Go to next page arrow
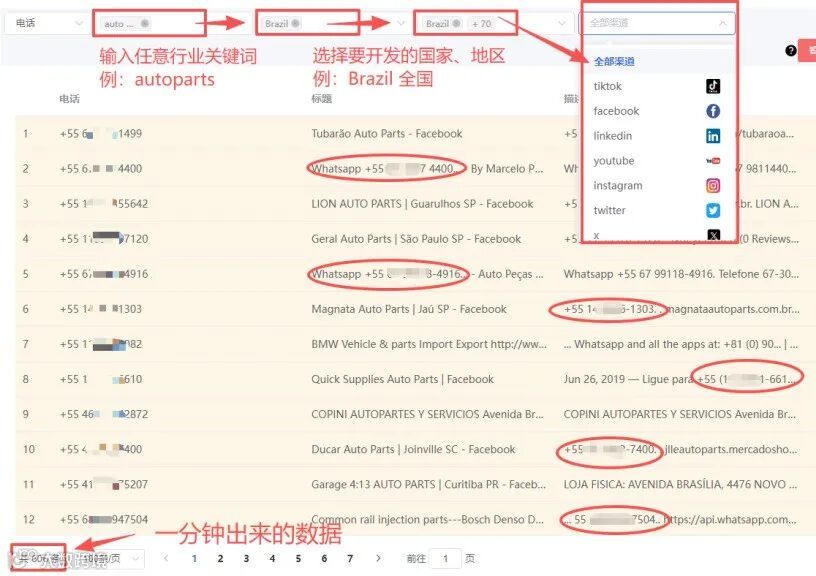The height and width of the screenshot is (576, 816). (378, 558)
